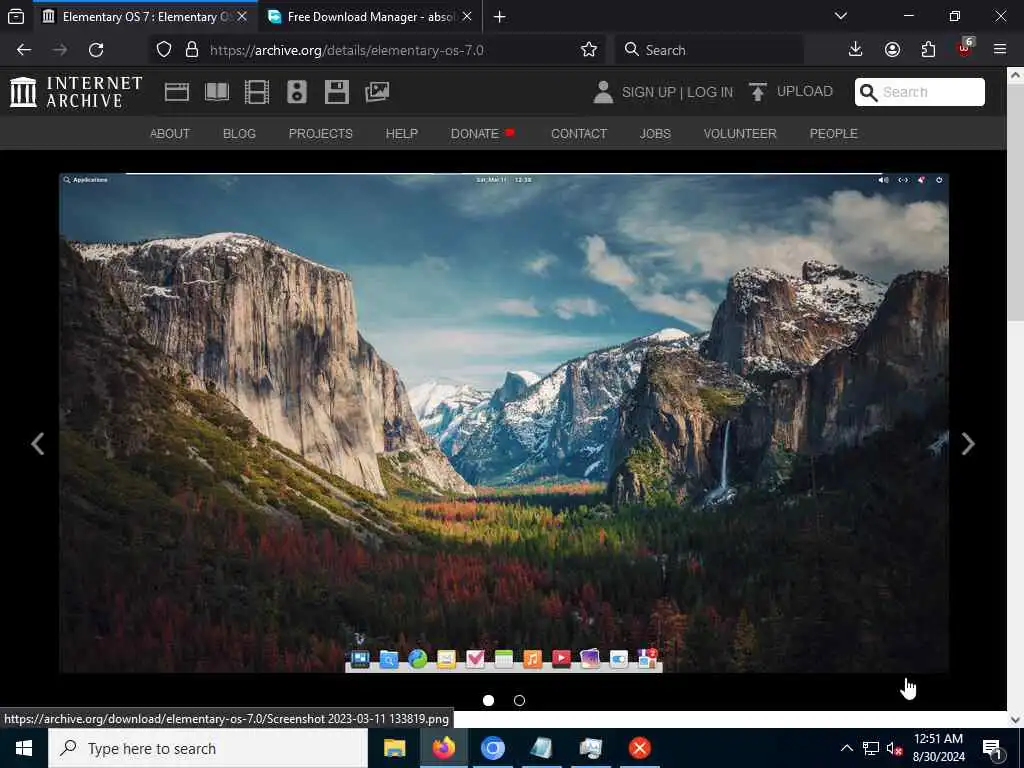Click the scrollbar down arrow

click(1016, 719)
